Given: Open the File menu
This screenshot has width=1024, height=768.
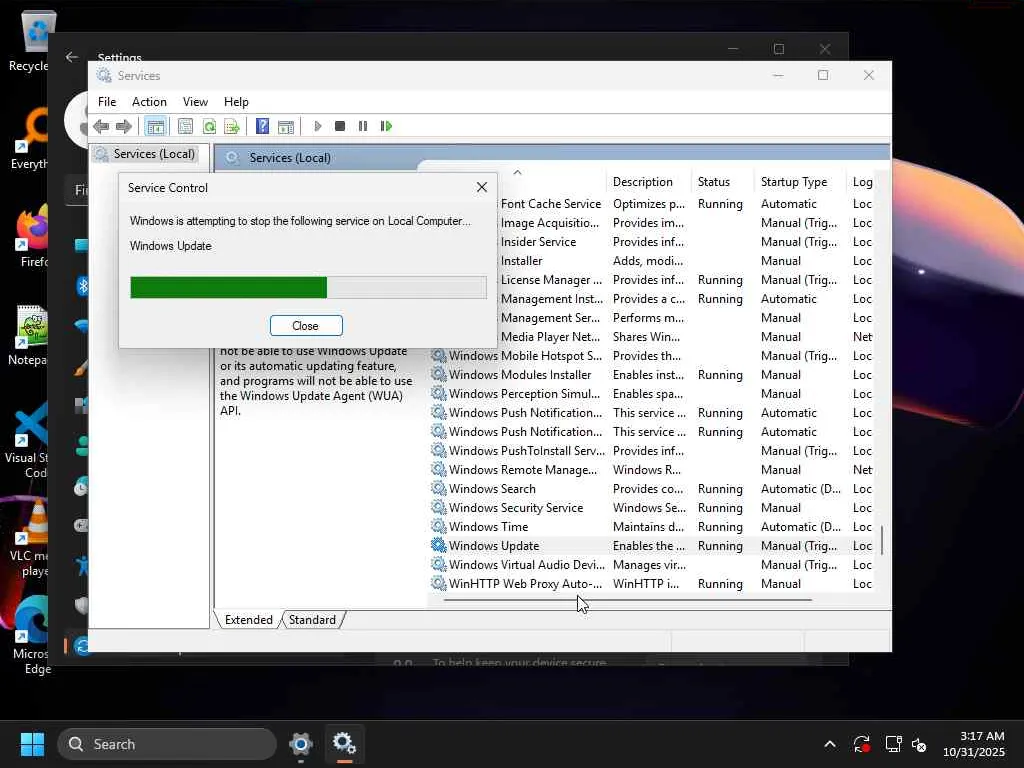Looking at the screenshot, I should [107, 102].
